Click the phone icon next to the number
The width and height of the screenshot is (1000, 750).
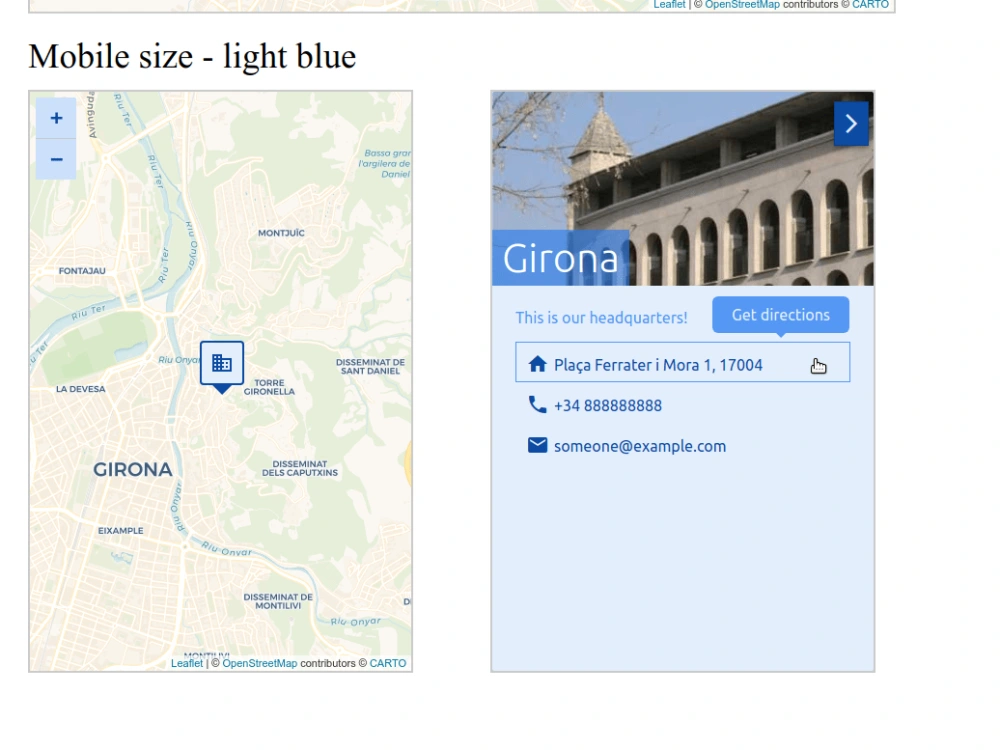[538, 405]
